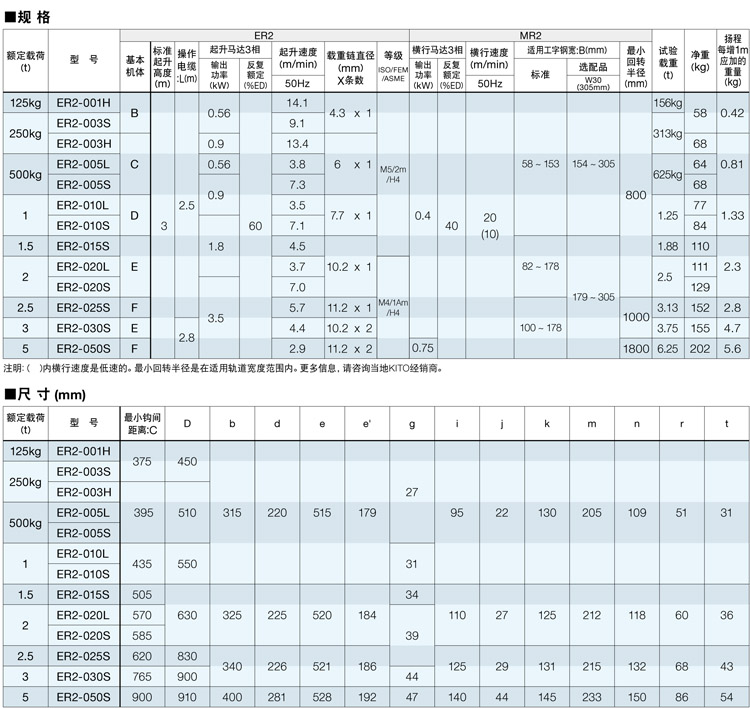750x708 pixels.
Task: Select the b dimension value 400
Action: 232,697
